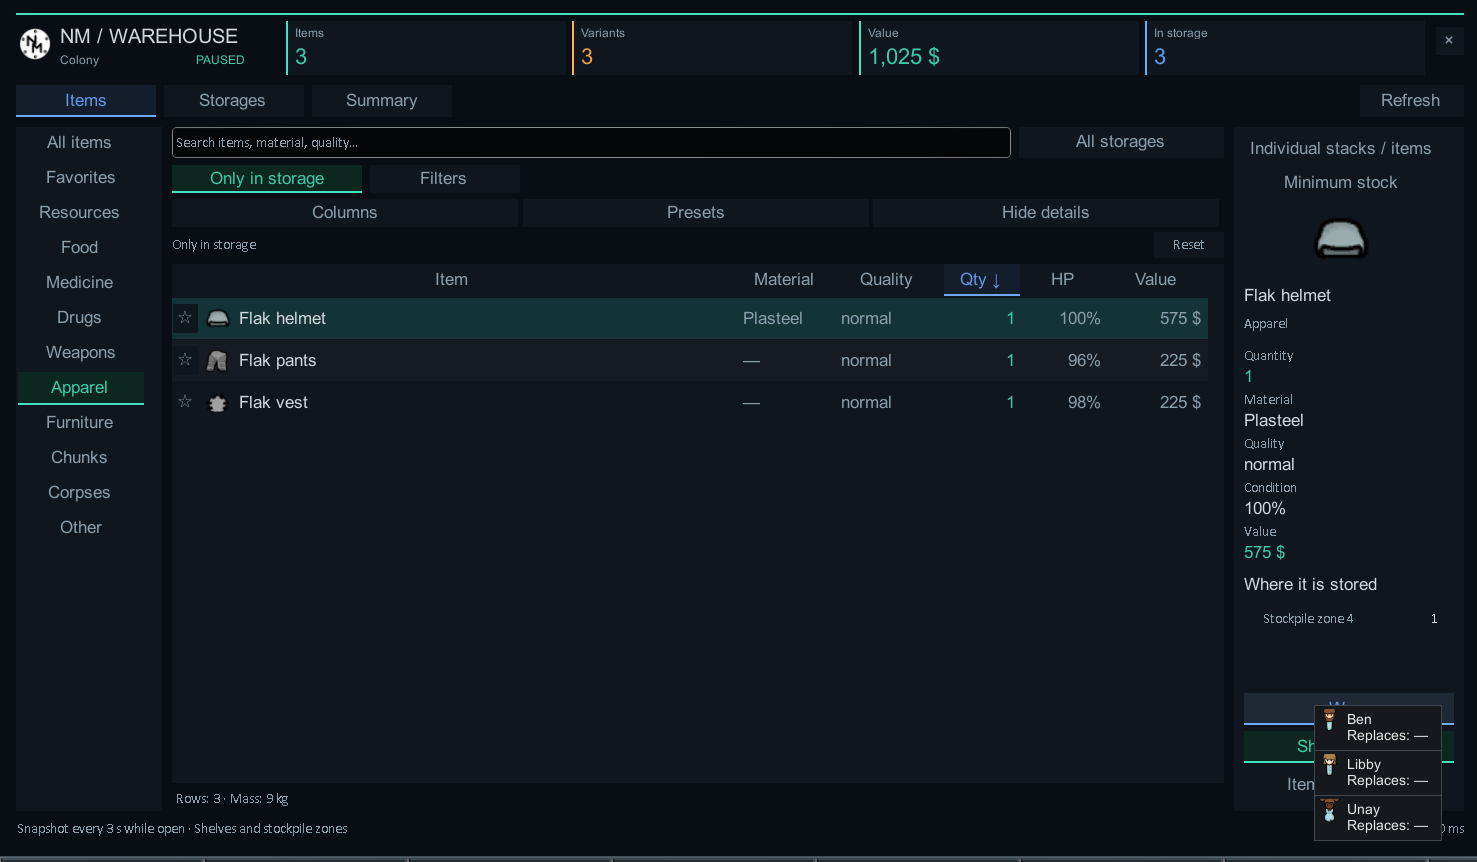Select the Medicine category

point(80,282)
